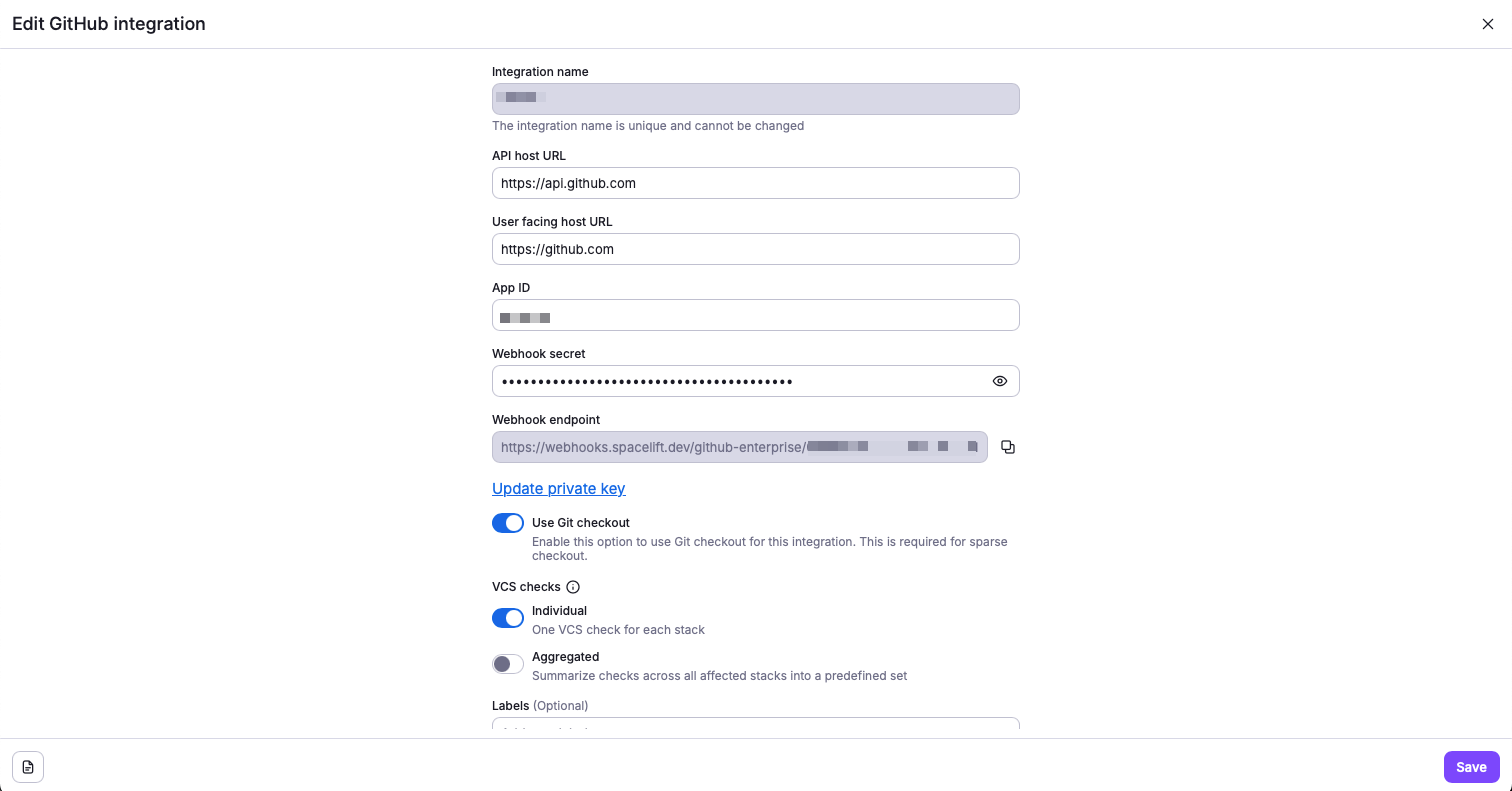
Task: Copy the webhook endpoint URL
Action: click(1008, 447)
